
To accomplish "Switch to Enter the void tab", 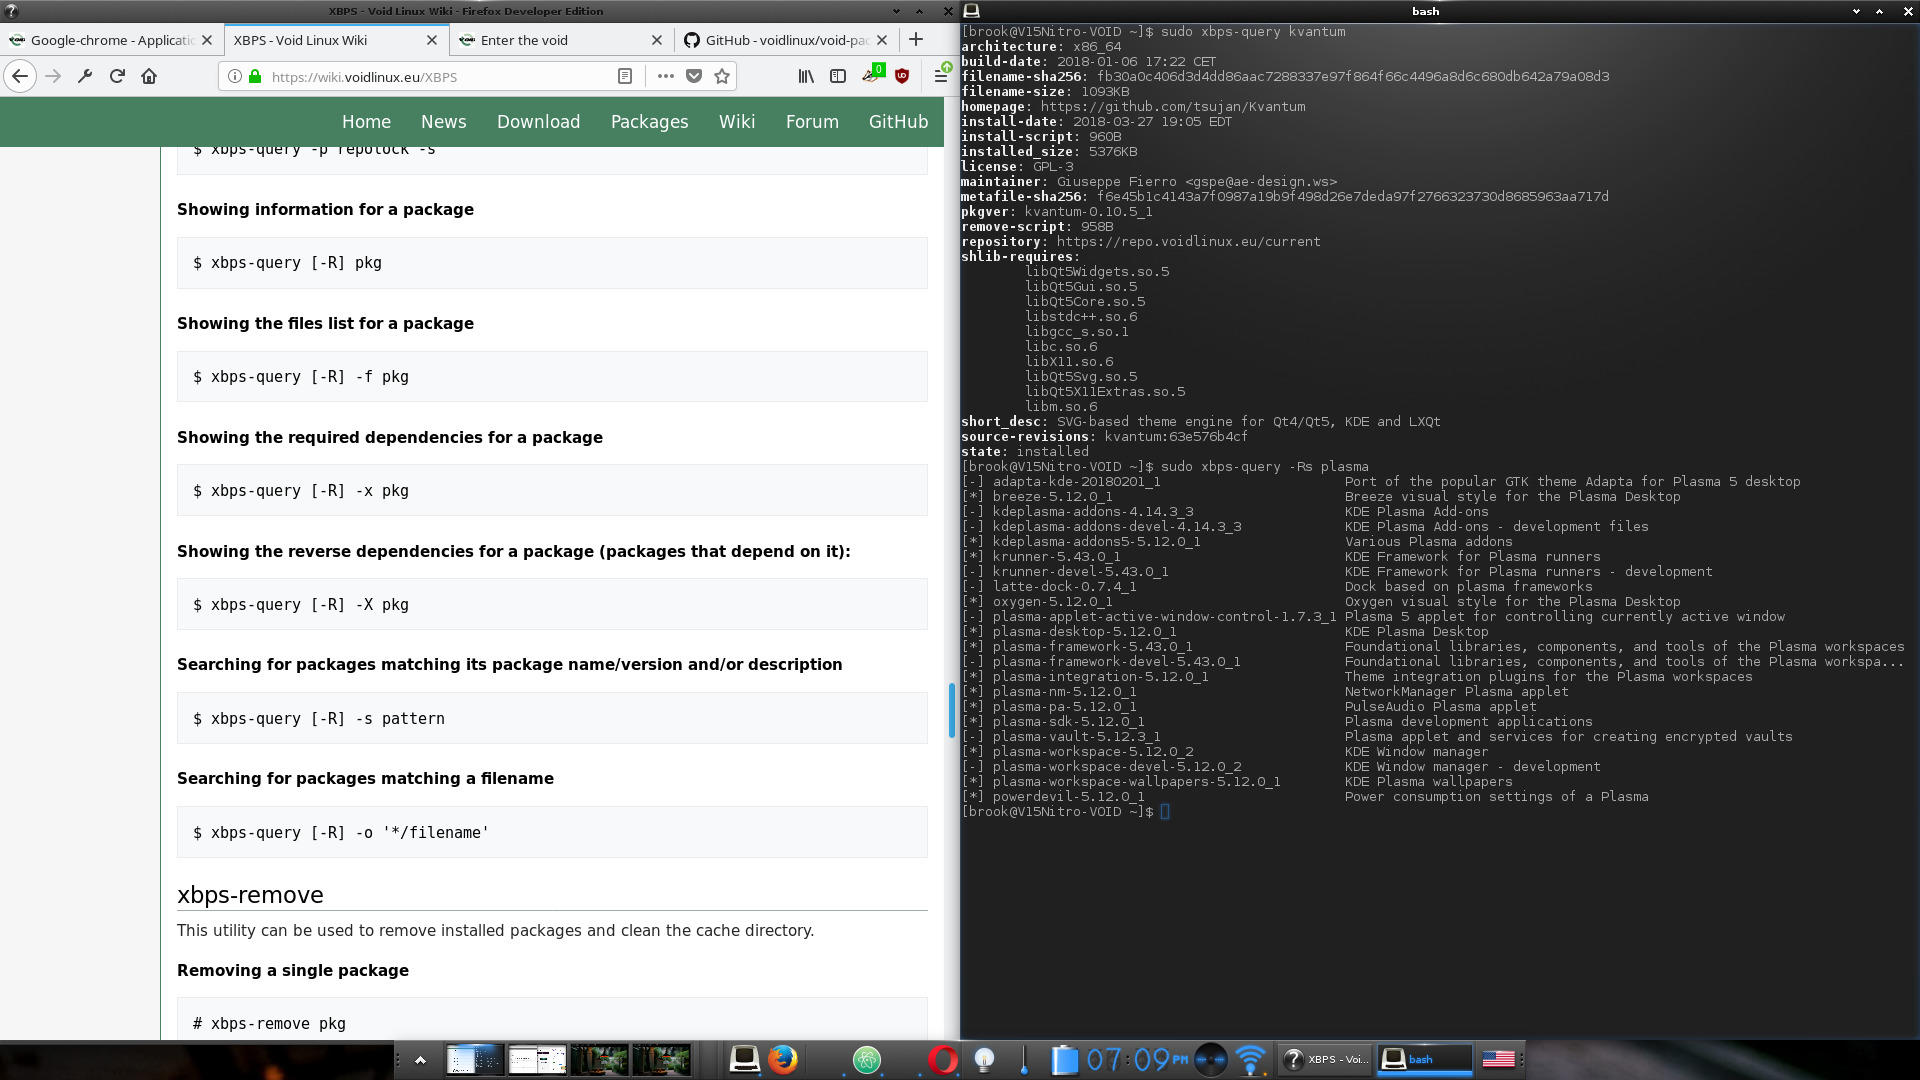I will click(561, 40).
